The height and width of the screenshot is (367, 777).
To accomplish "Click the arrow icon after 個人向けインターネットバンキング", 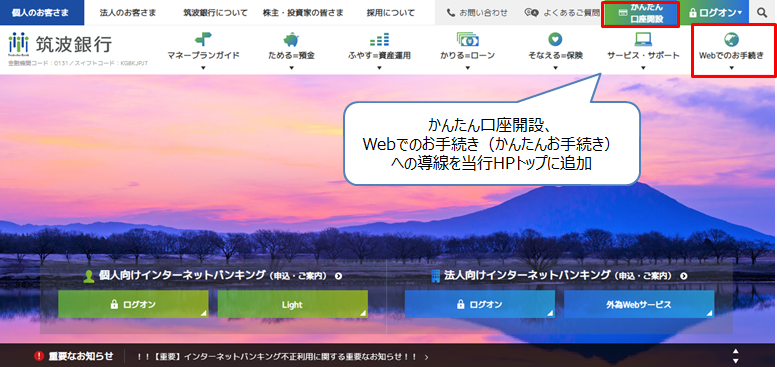I will point(338,276).
